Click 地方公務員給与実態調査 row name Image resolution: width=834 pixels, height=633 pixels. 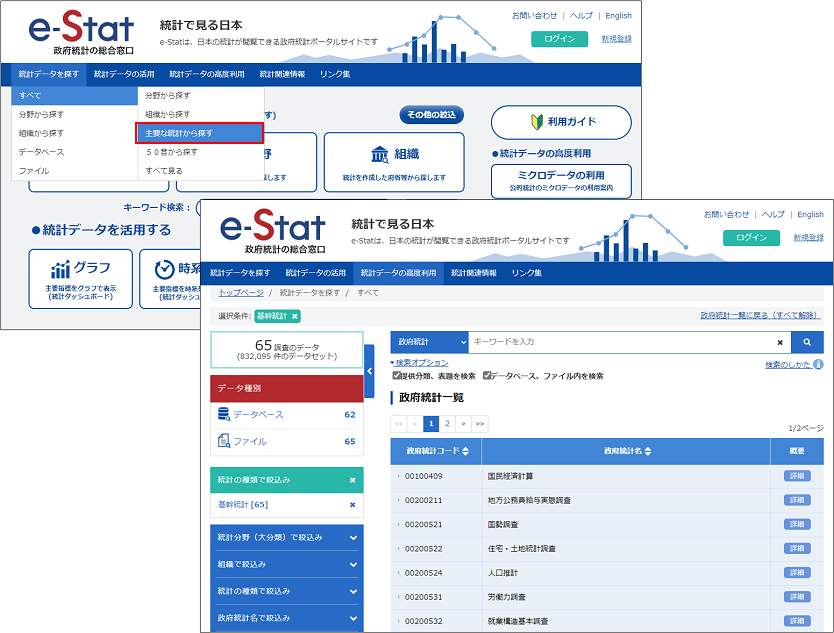pyautogui.click(x=529, y=501)
